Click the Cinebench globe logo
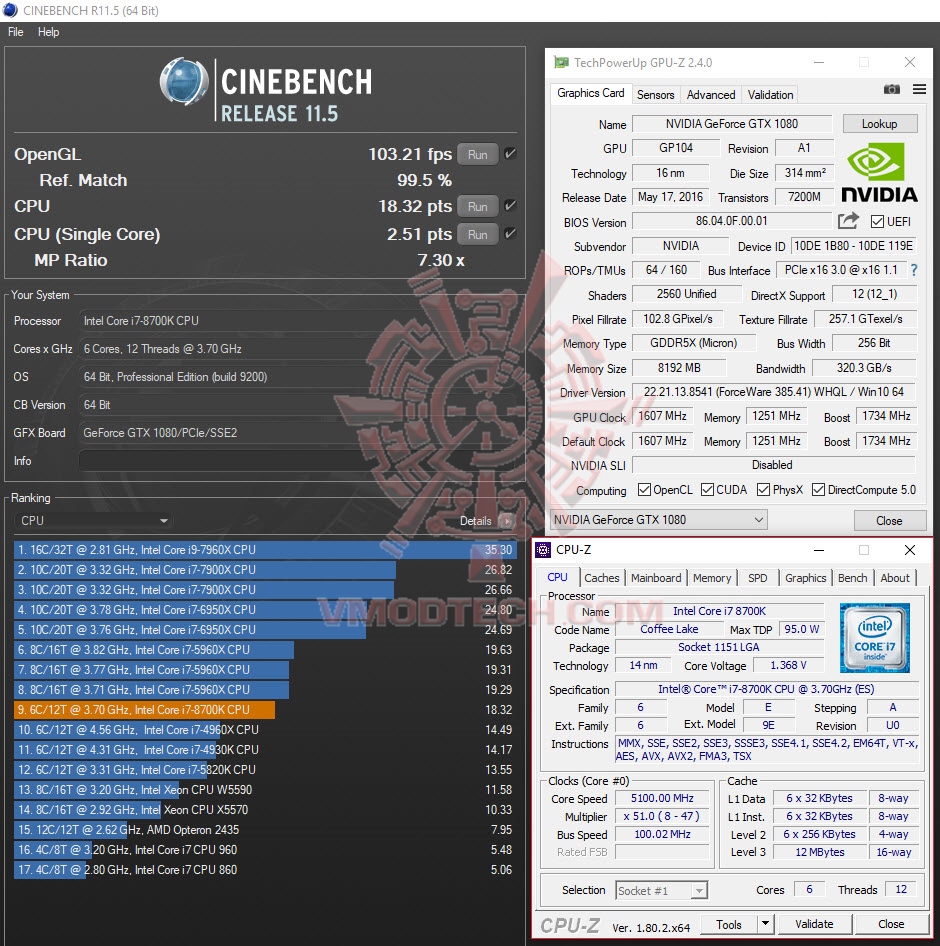This screenshot has height=946, width=940. 184,81
